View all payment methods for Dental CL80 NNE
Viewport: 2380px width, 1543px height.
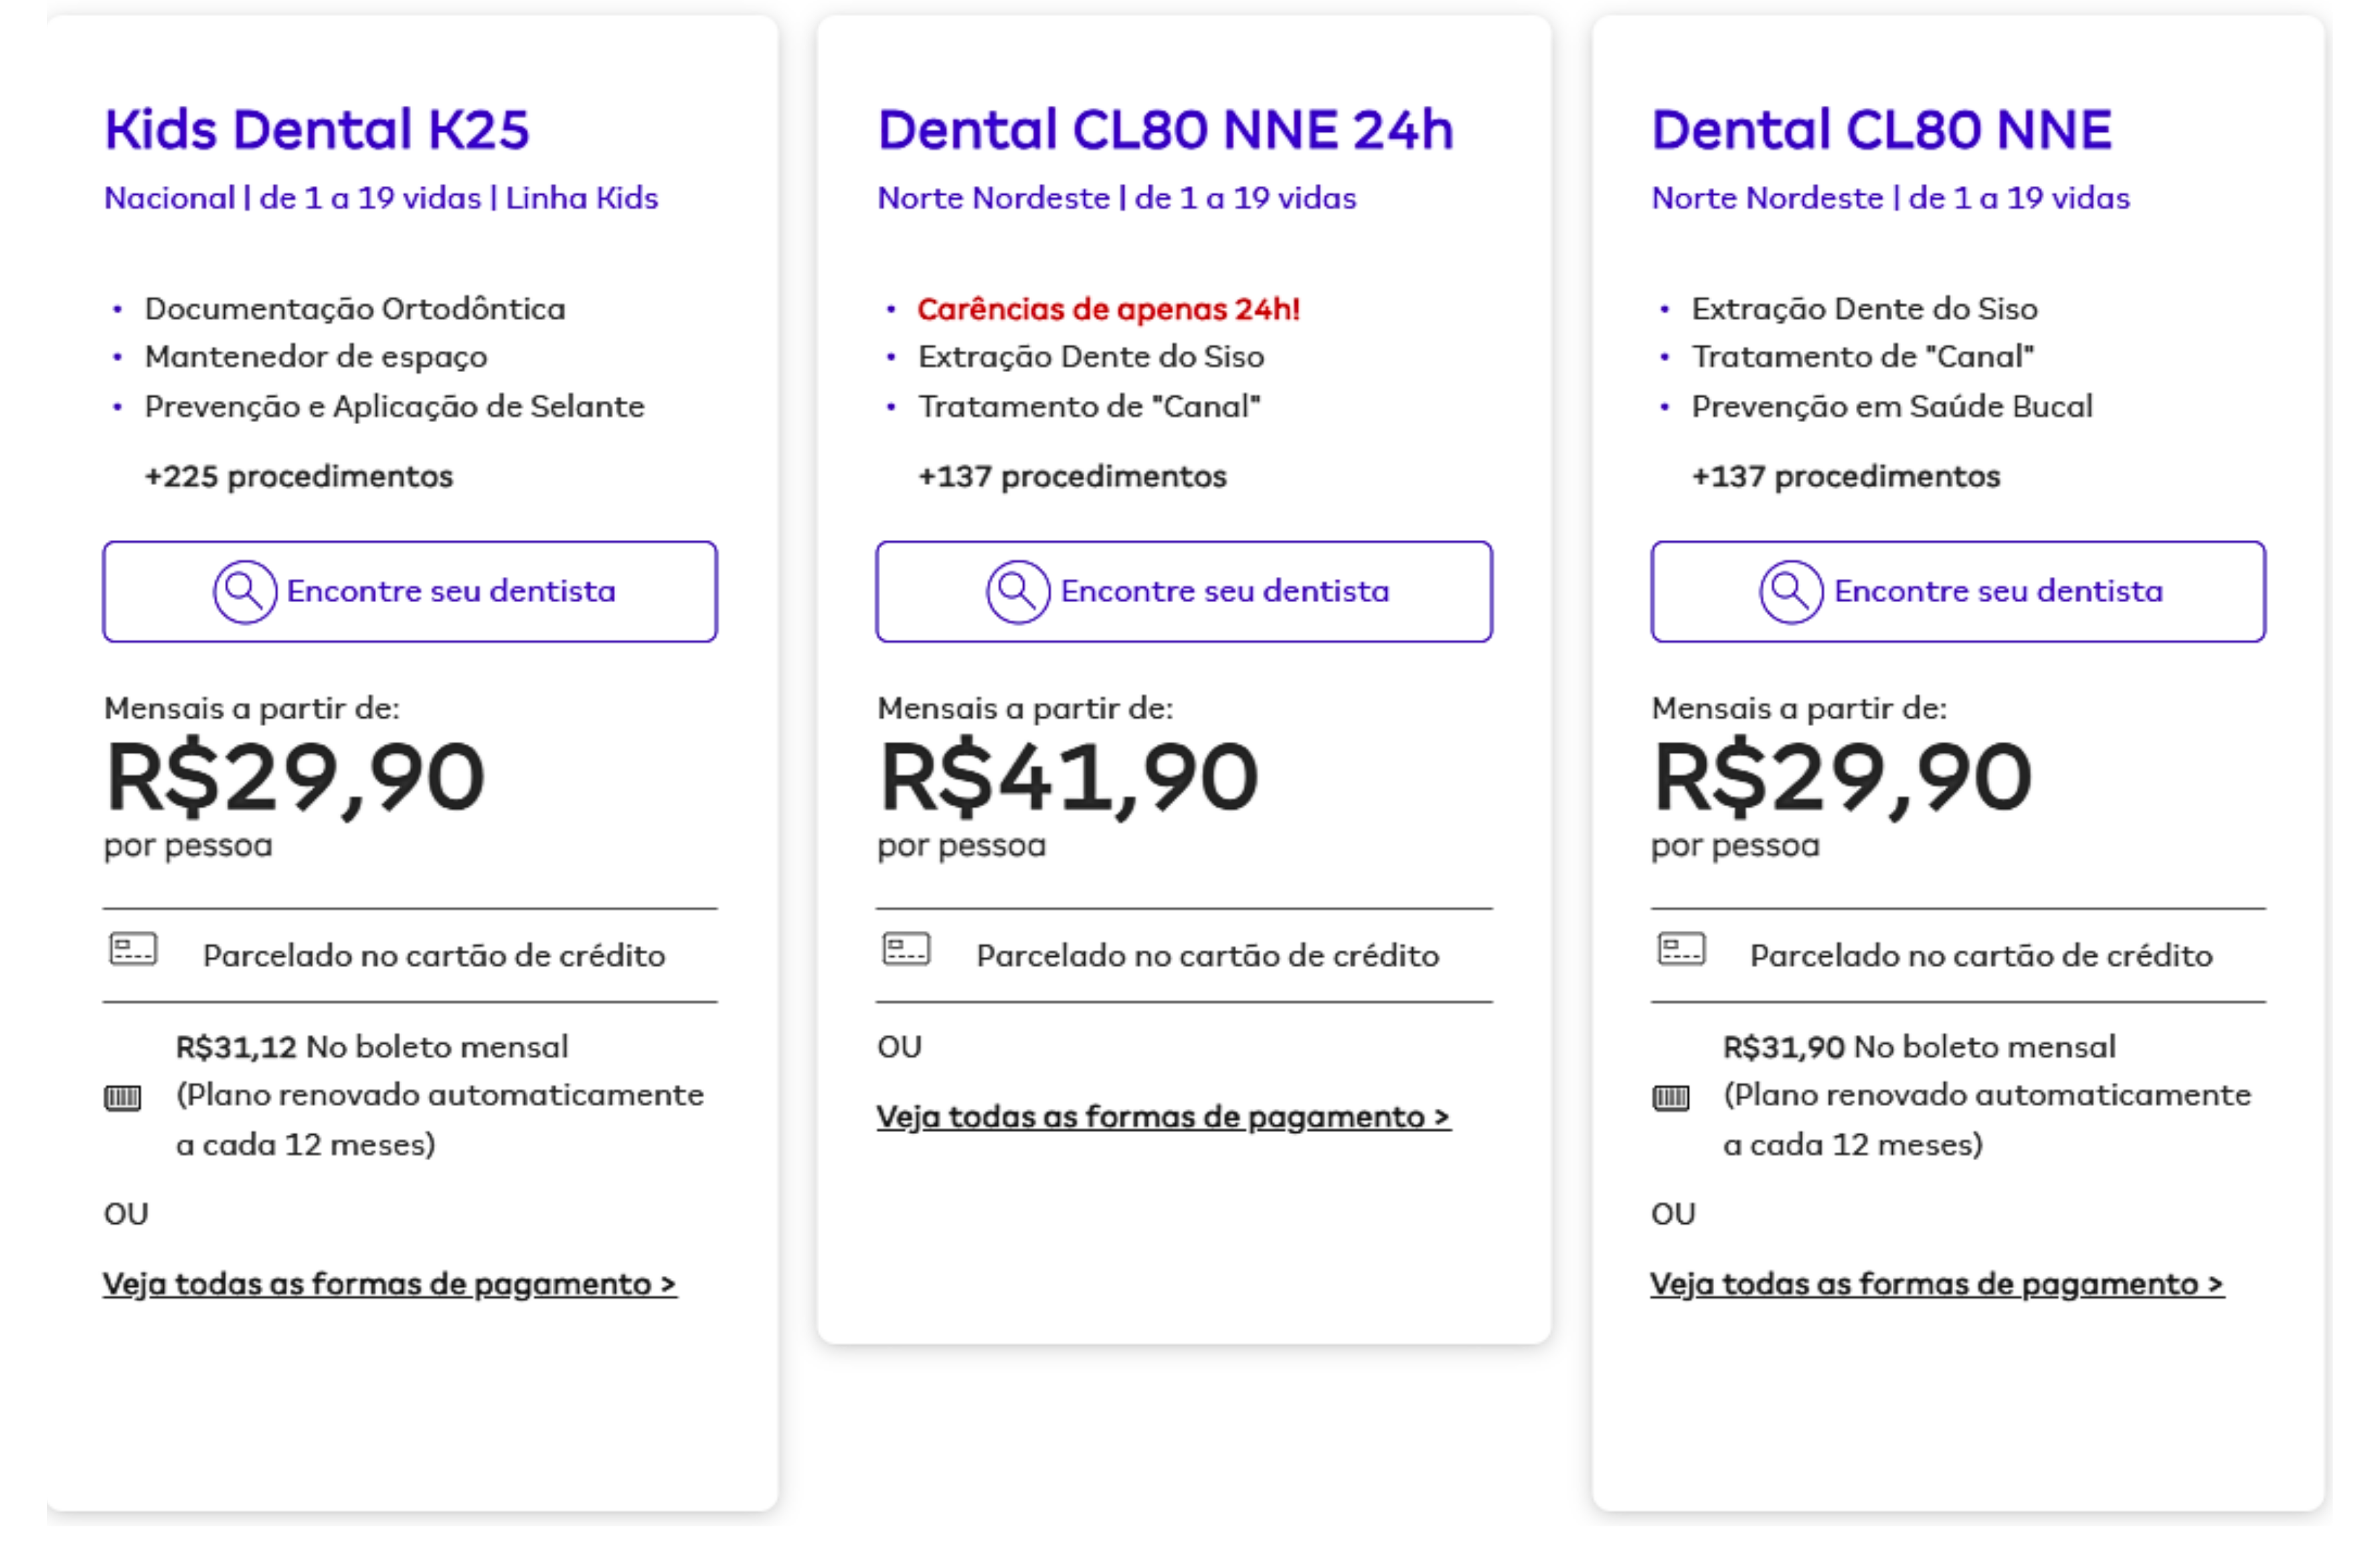tap(1937, 1284)
